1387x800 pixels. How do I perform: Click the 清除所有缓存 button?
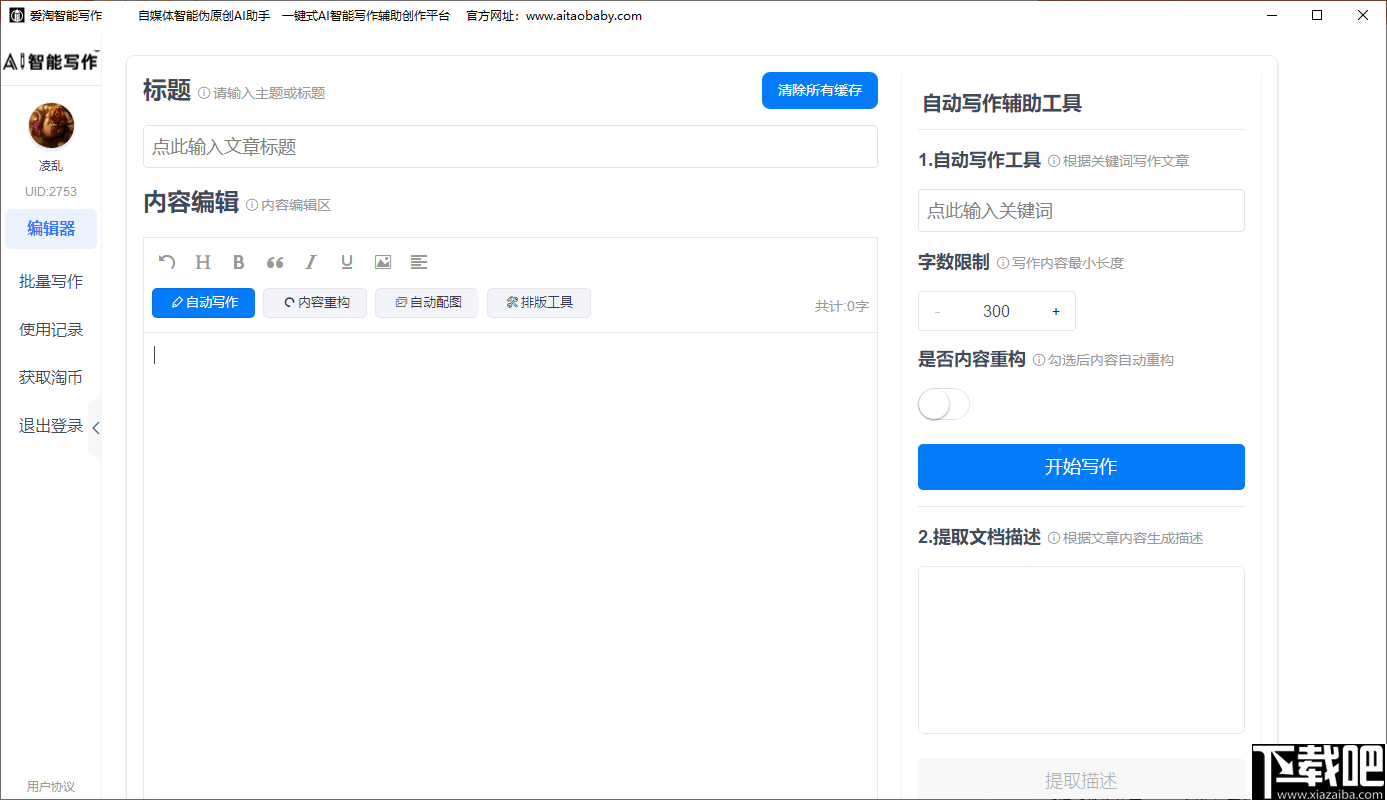pos(820,90)
